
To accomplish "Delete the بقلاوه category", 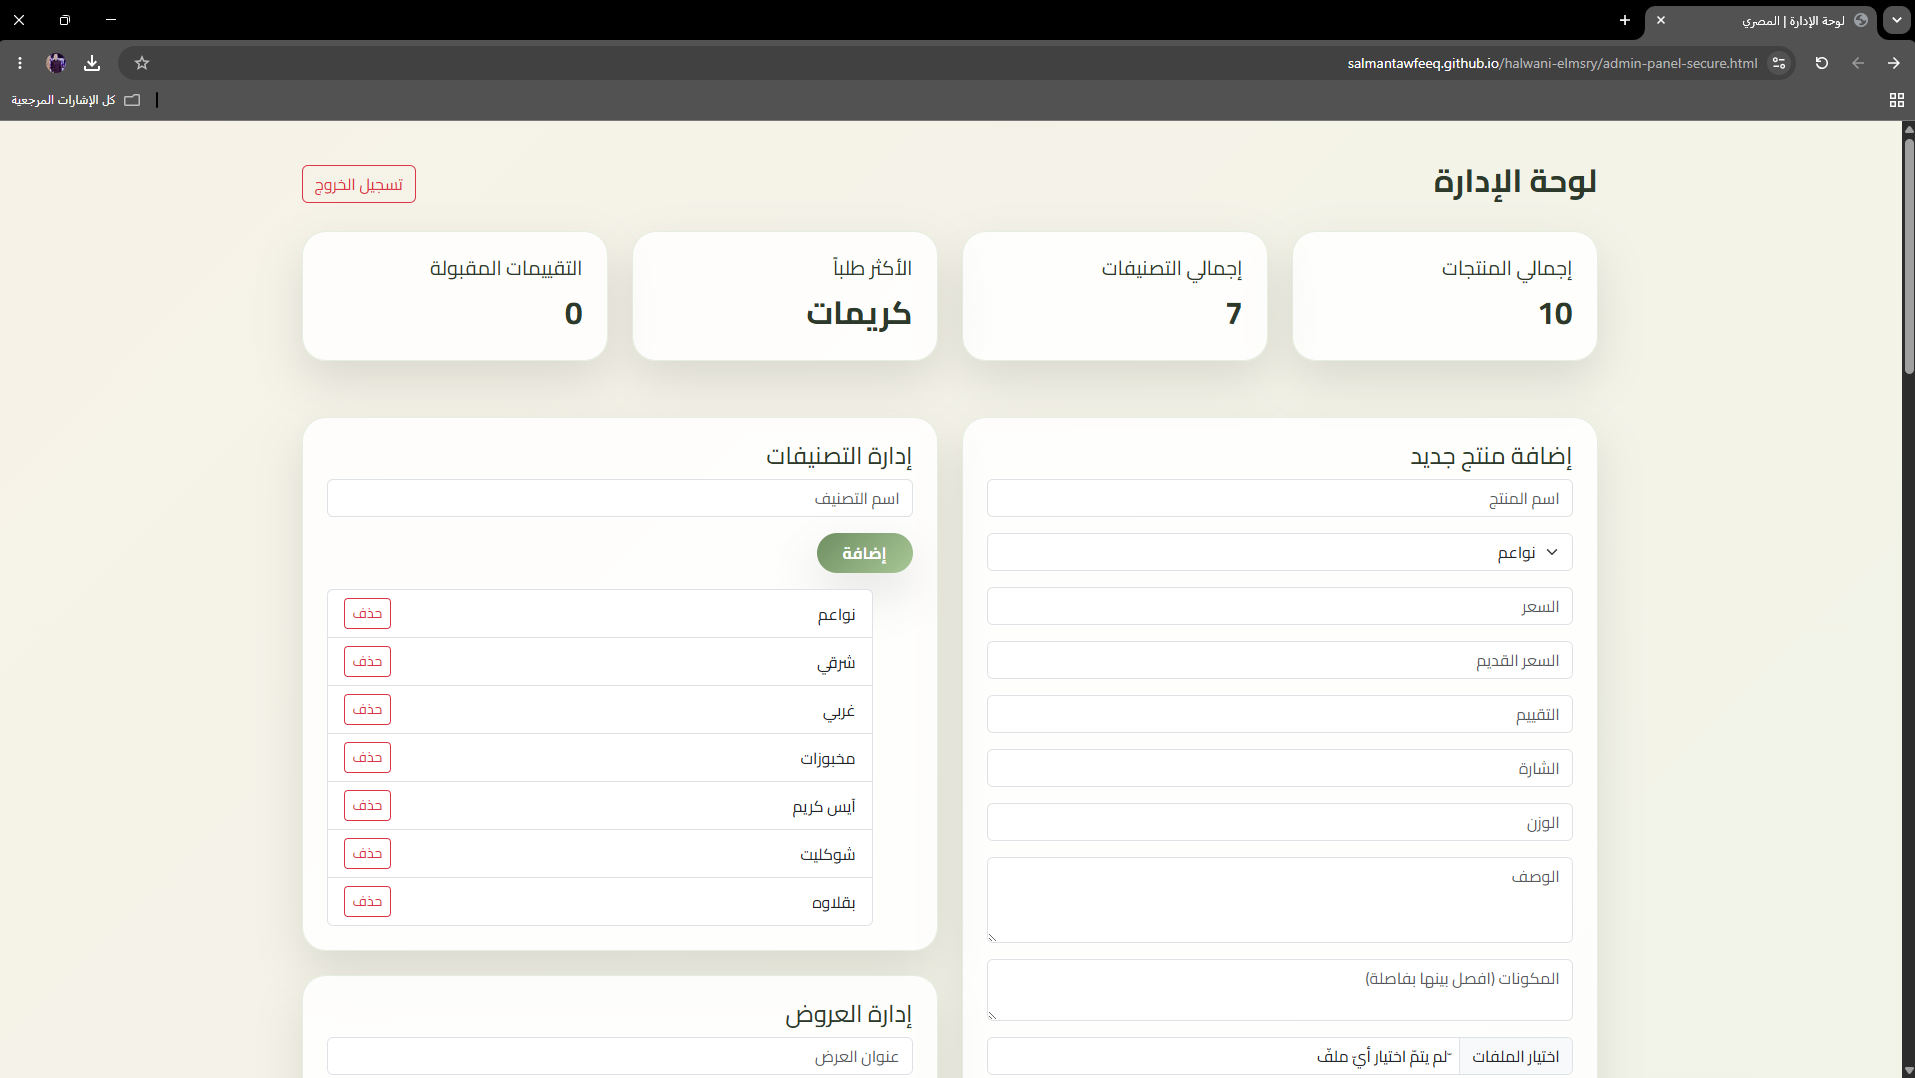I will pos(367,901).
